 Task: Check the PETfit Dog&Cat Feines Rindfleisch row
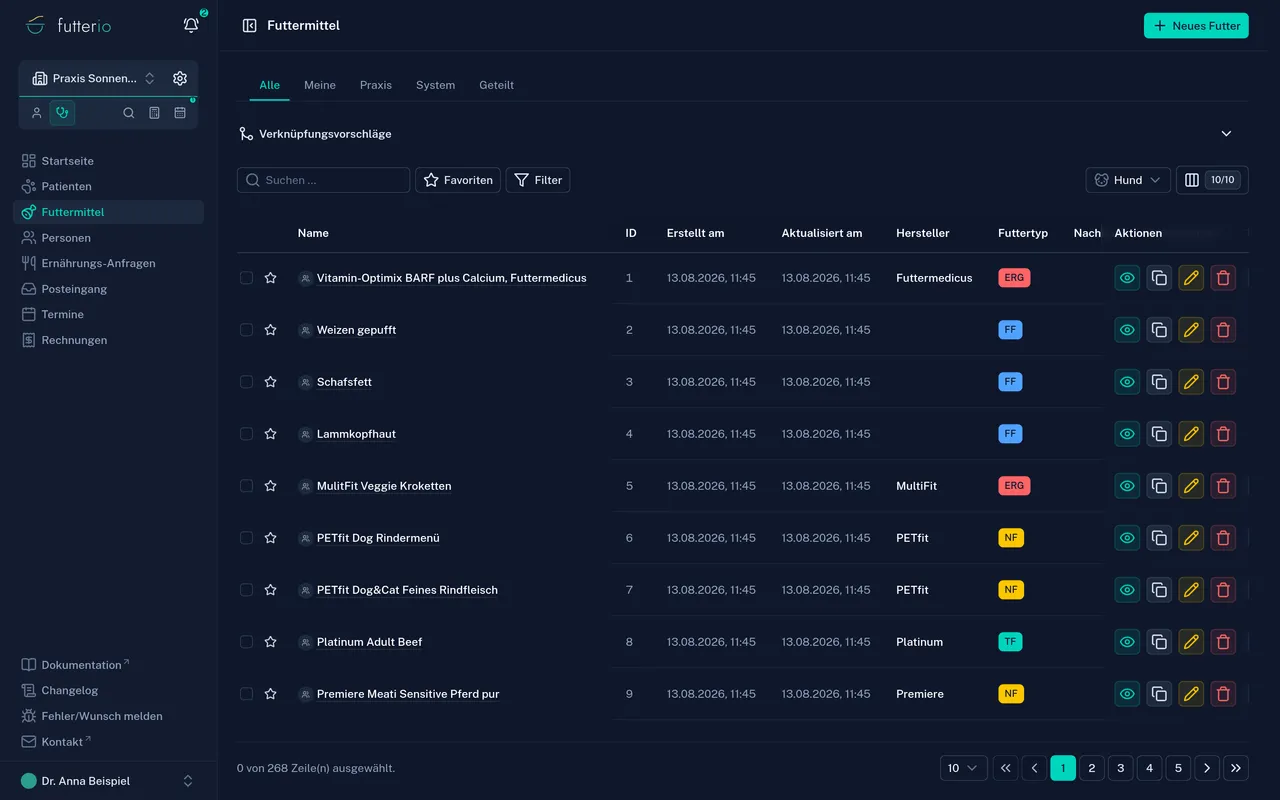pyautogui.click(x=246, y=590)
